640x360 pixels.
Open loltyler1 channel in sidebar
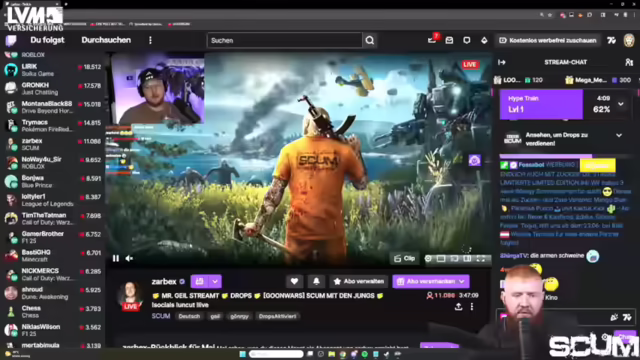pyautogui.click(x=53, y=200)
